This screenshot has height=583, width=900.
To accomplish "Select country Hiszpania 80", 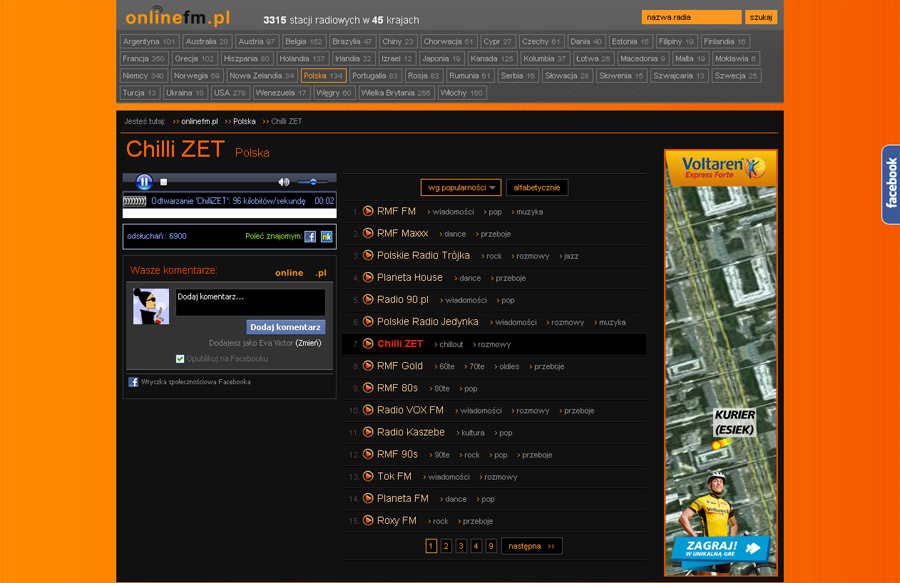I will [246, 59].
